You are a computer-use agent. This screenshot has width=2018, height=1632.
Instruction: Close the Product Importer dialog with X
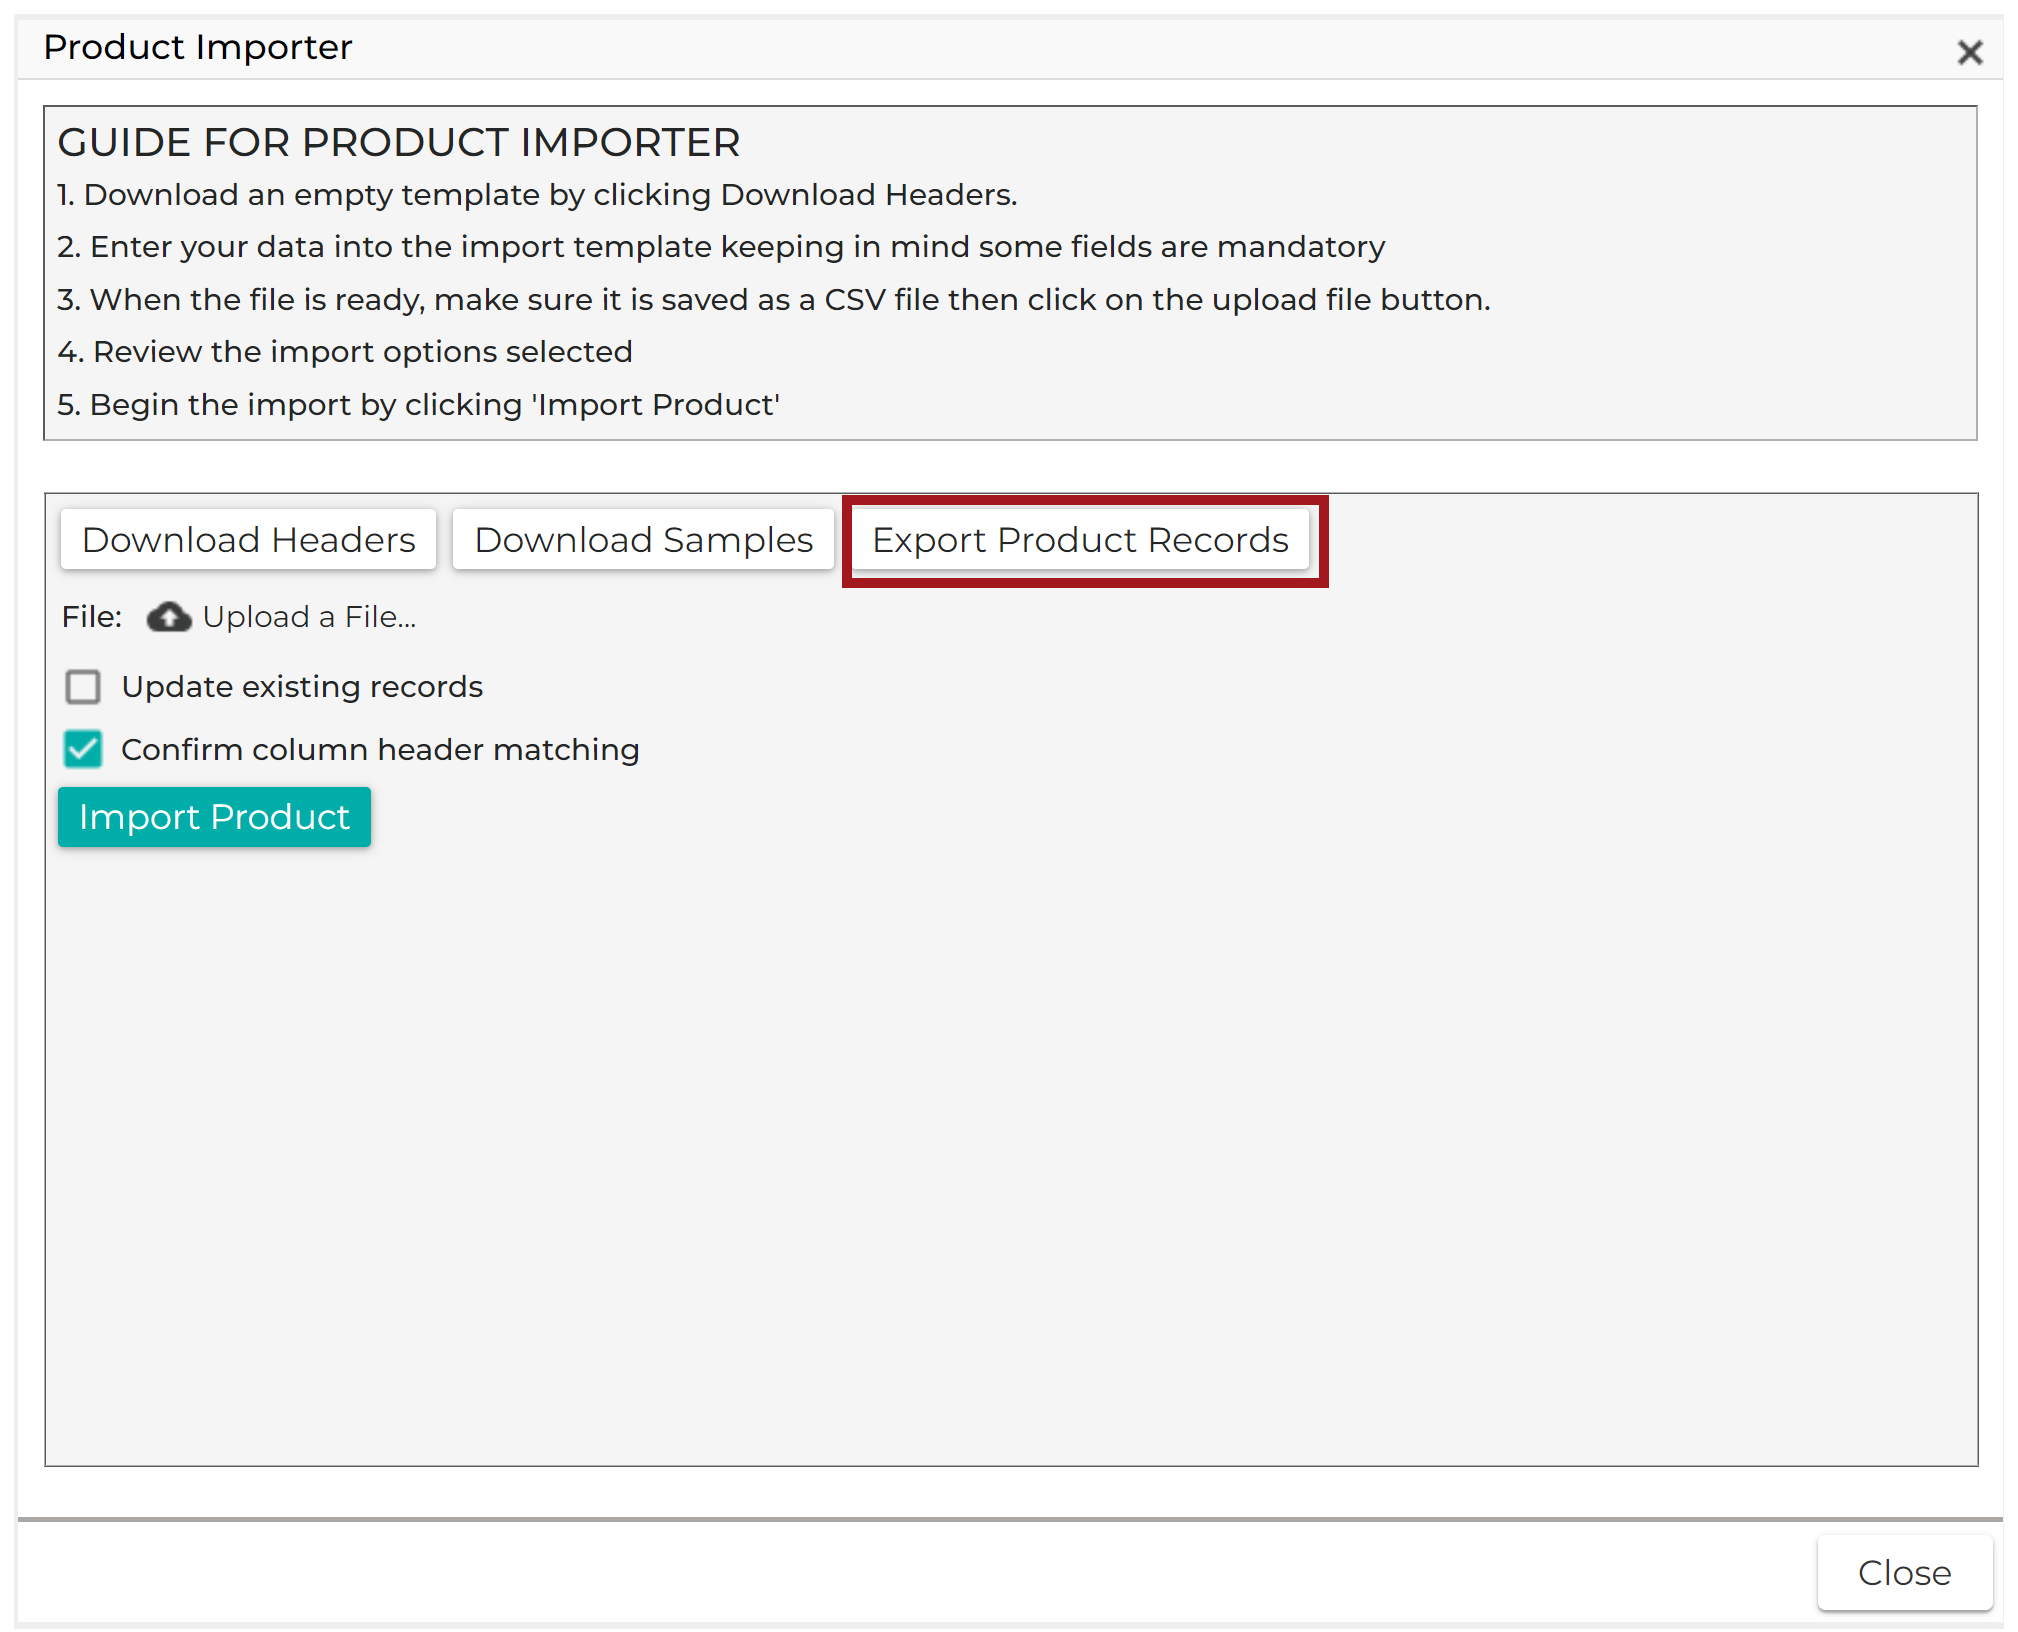pyautogui.click(x=1969, y=52)
